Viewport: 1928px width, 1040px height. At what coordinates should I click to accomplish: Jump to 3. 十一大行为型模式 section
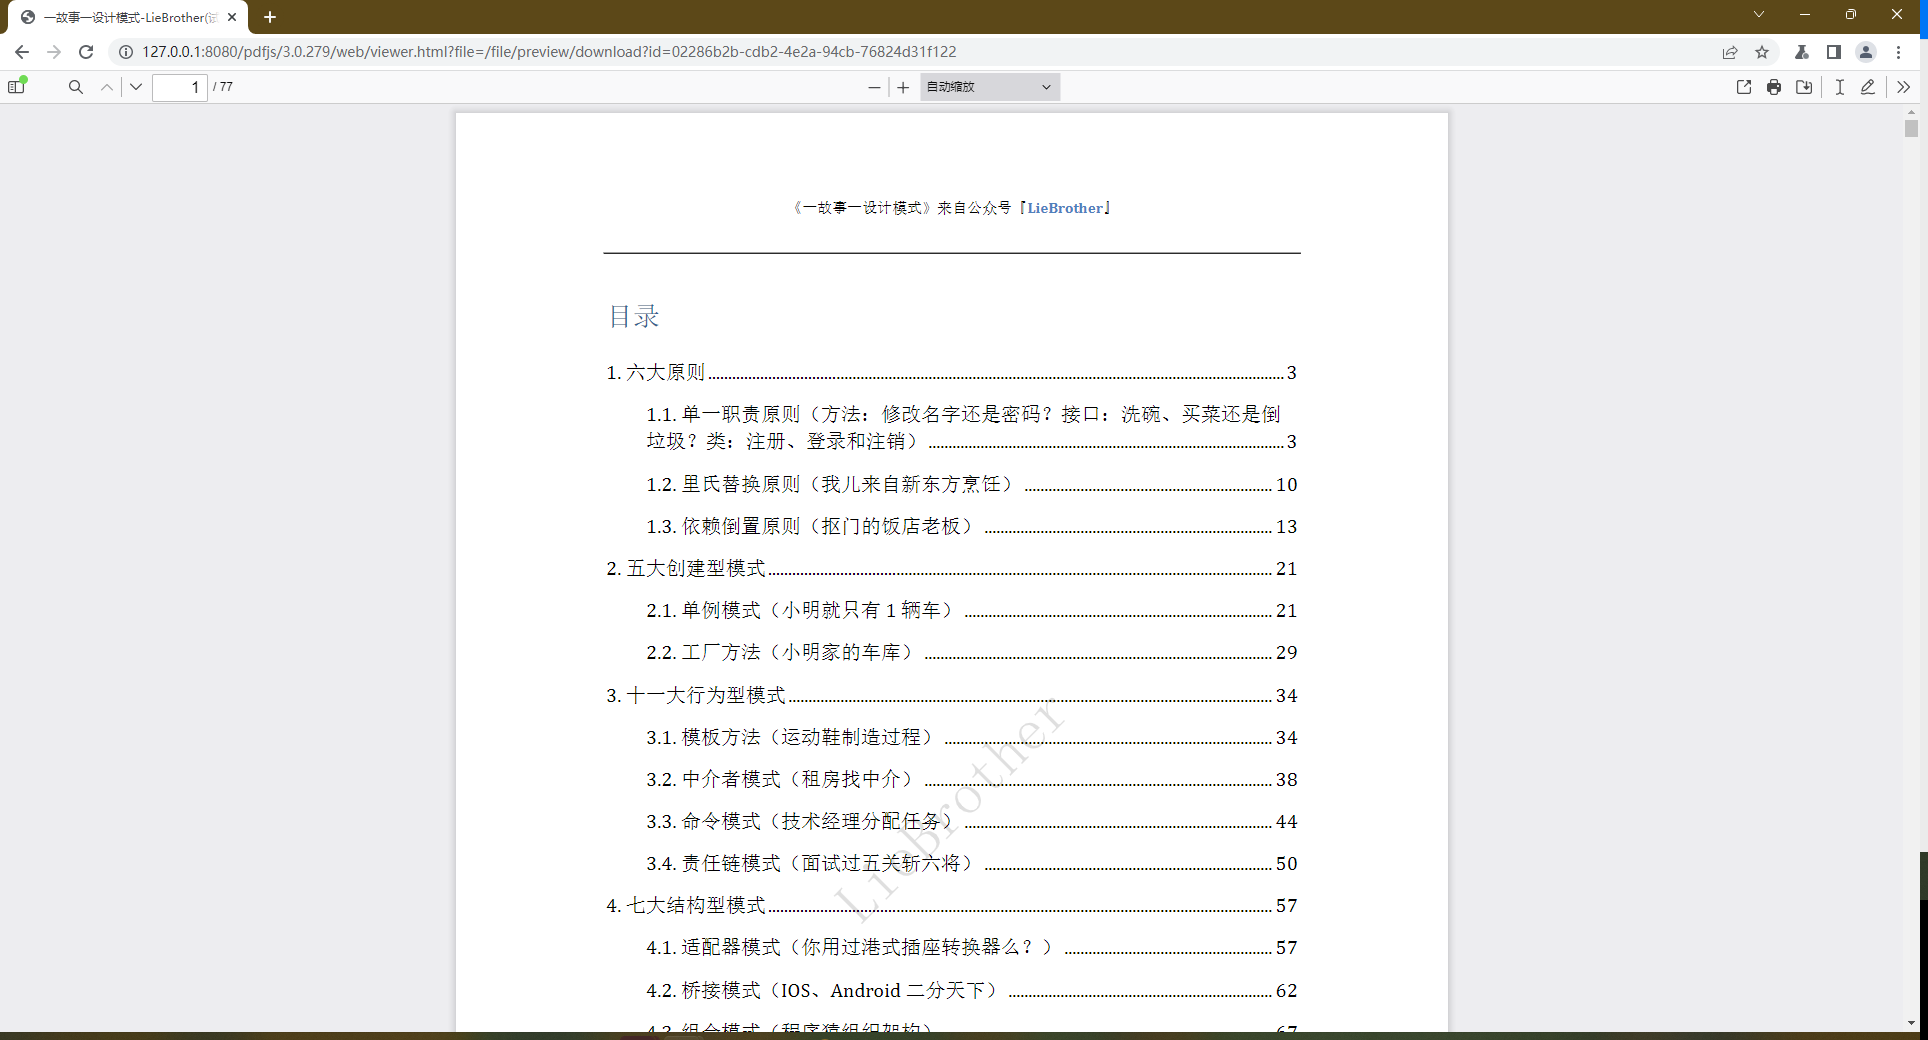click(951, 695)
